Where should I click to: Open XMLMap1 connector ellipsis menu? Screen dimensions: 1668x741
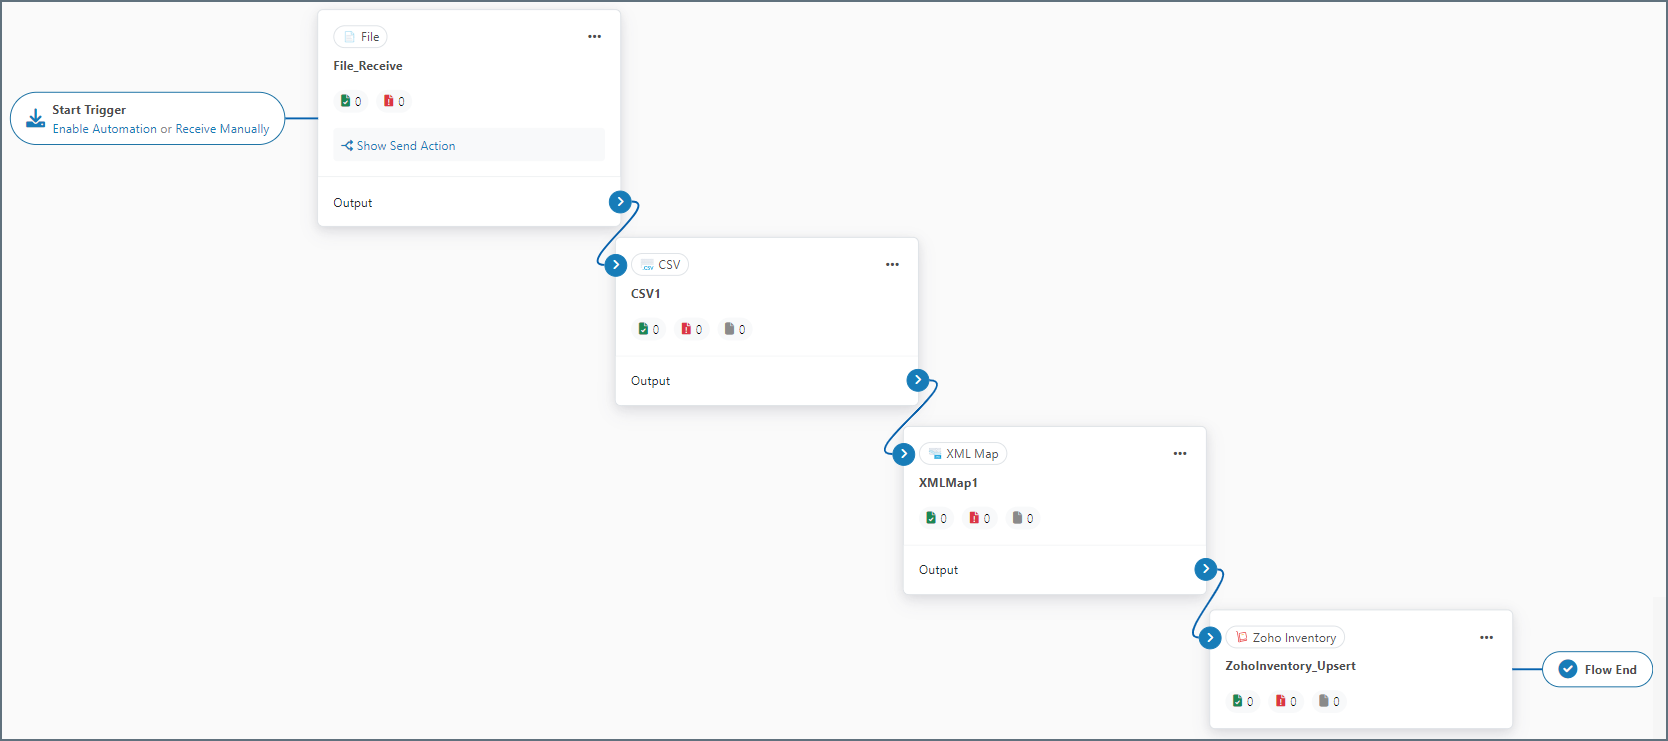(x=1180, y=454)
